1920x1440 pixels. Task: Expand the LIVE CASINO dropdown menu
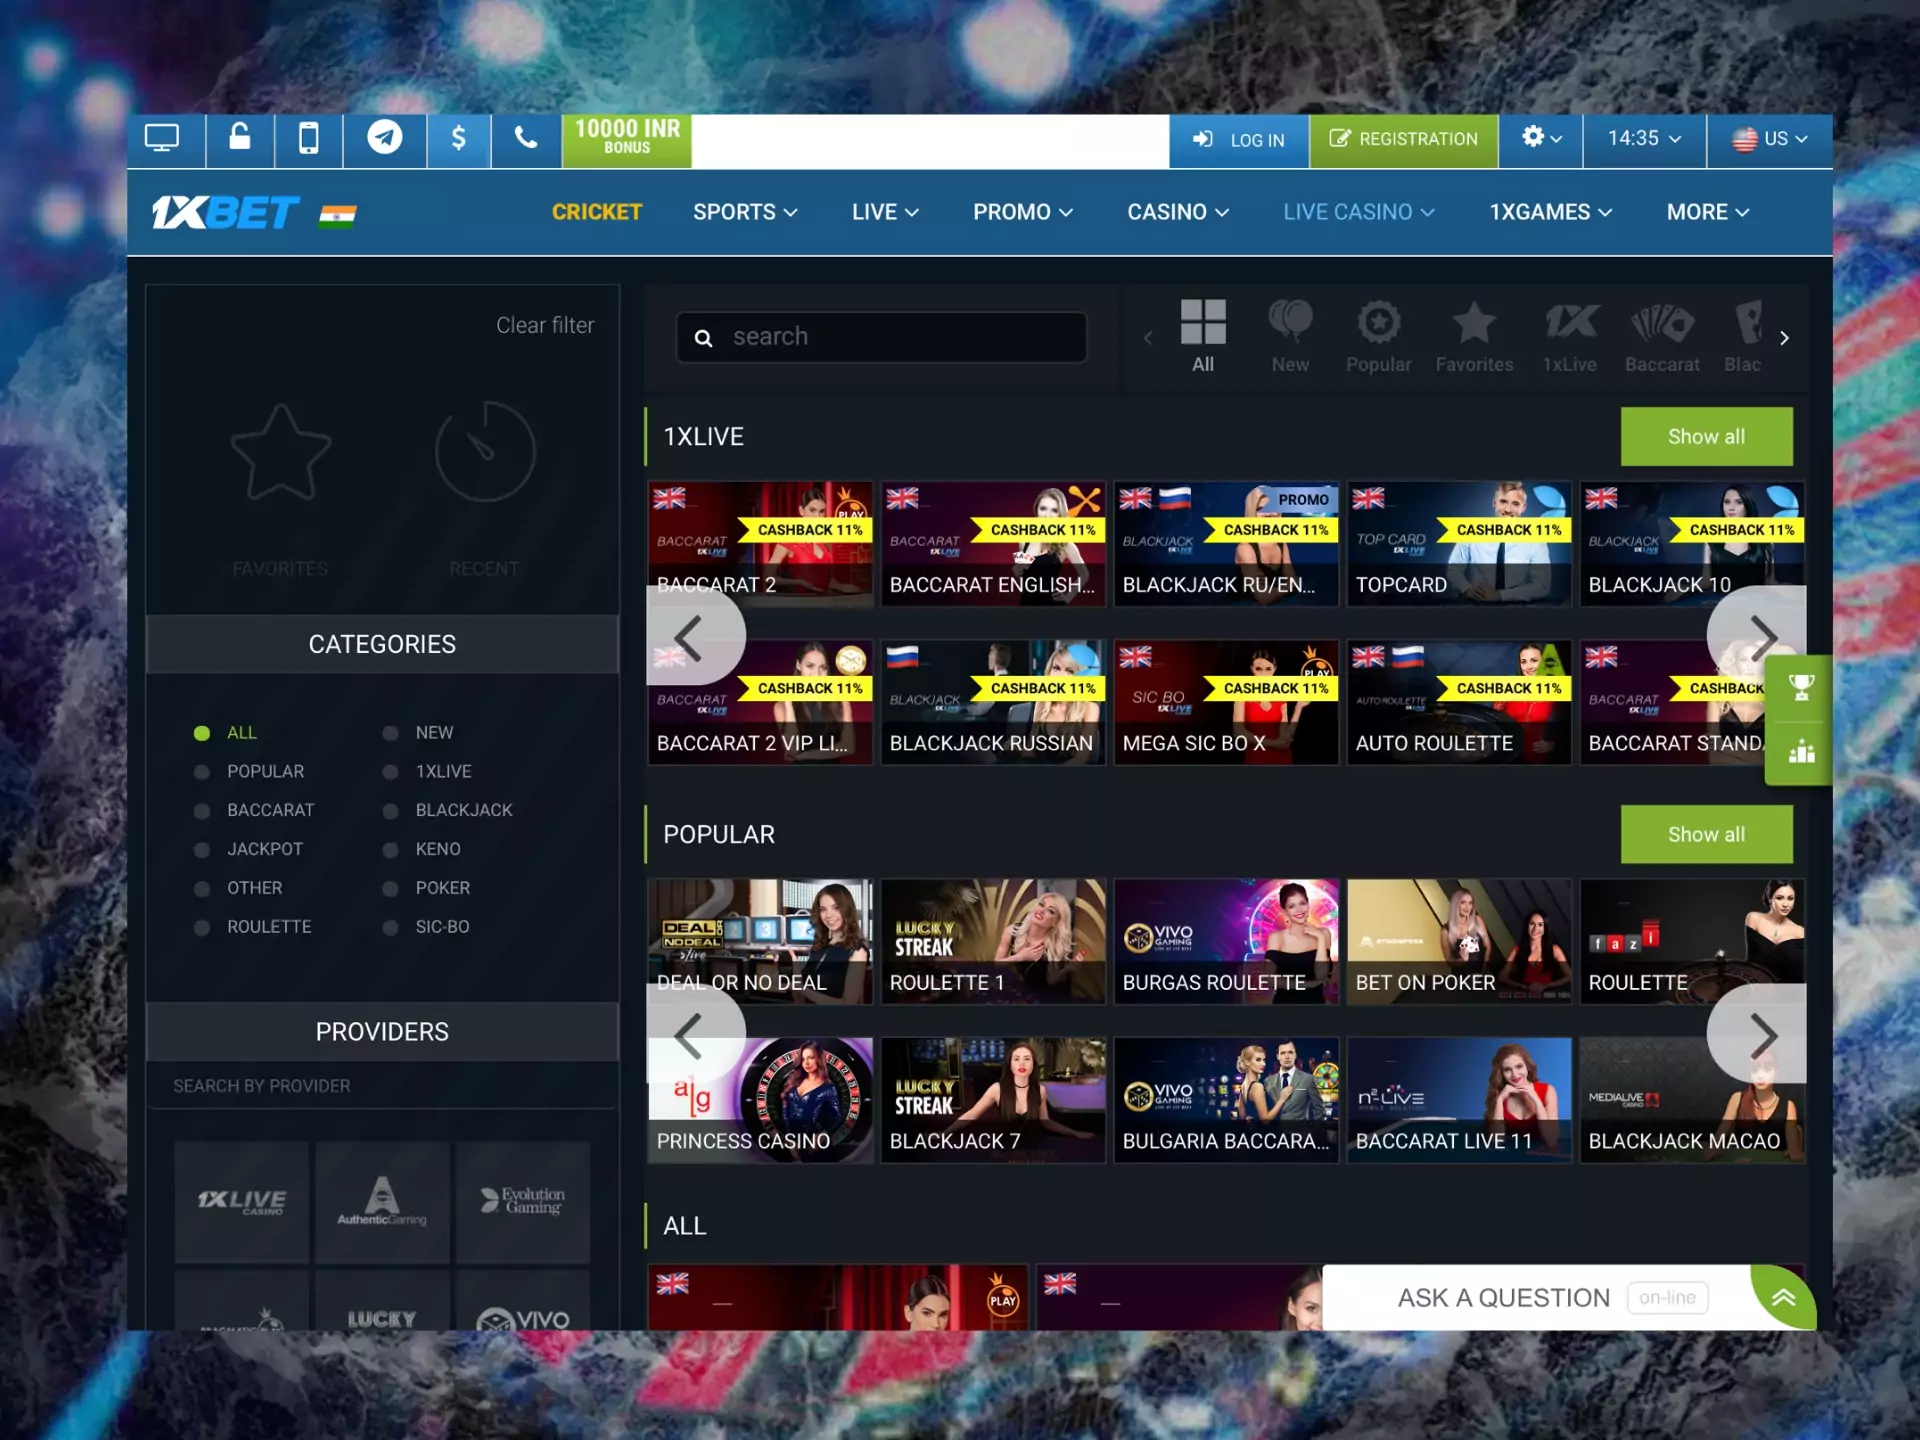(1359, 212)
